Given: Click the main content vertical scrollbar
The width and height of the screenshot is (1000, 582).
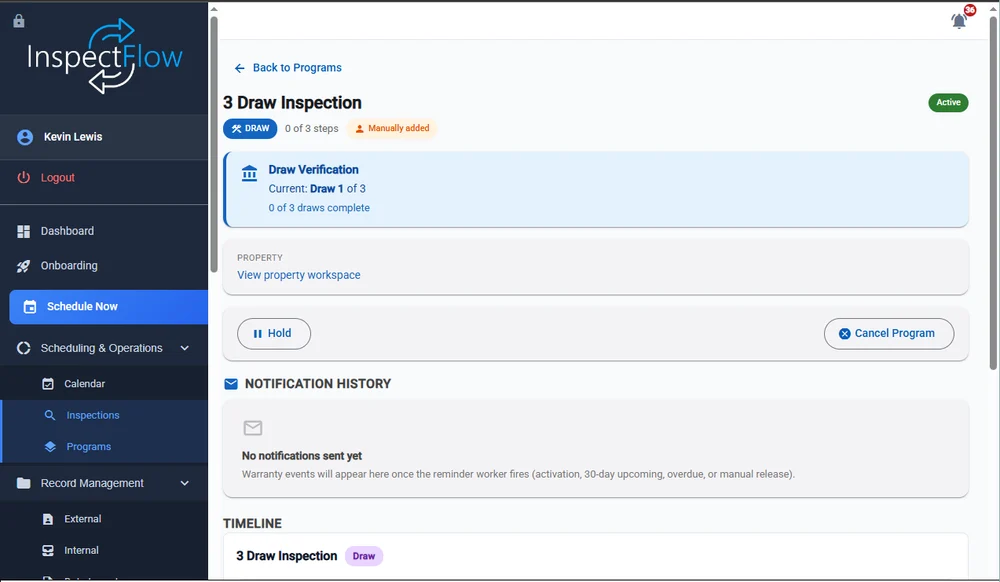Looking at the screenshot, I should coord(993,191).
